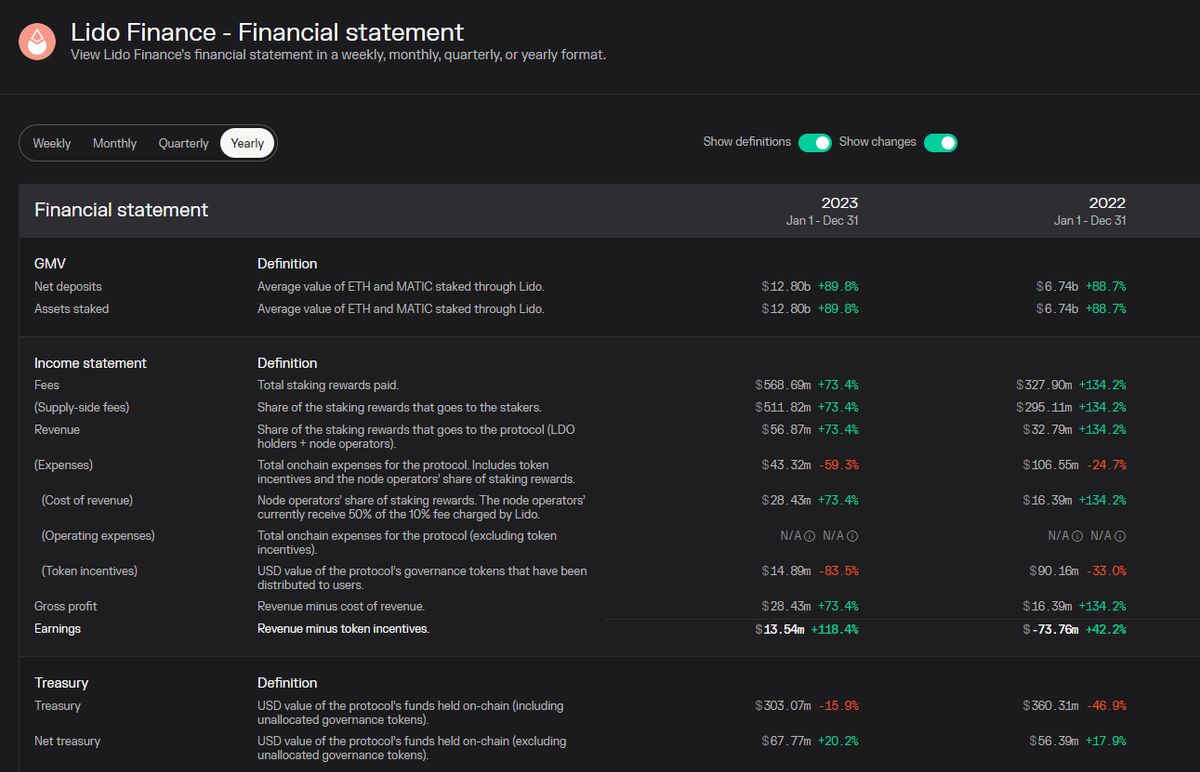
Task: Click the first N/A info icon under 2022
Action: (1078, 536)
